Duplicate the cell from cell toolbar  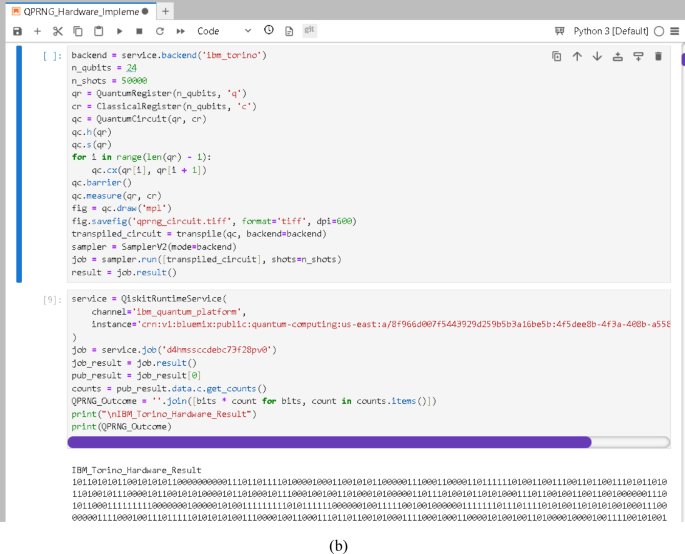[556, 56]
